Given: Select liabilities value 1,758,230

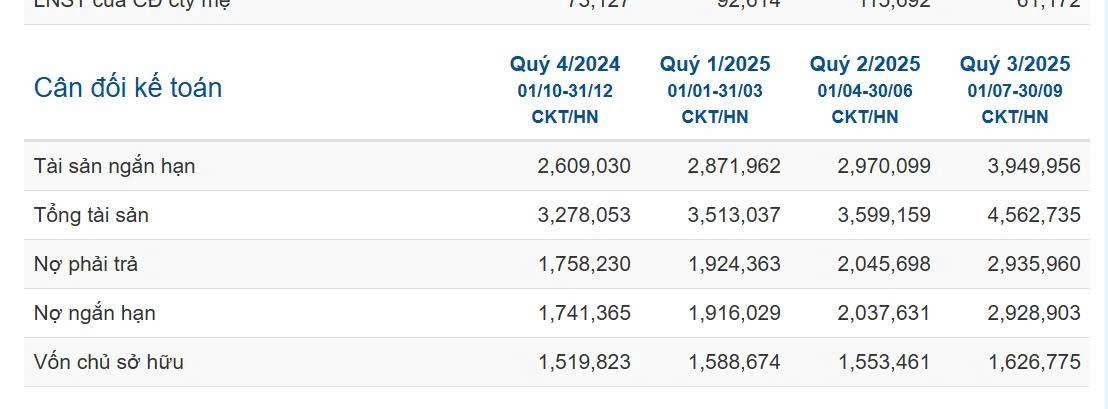Looking at the screenshot, I should (x=584, y=264).
